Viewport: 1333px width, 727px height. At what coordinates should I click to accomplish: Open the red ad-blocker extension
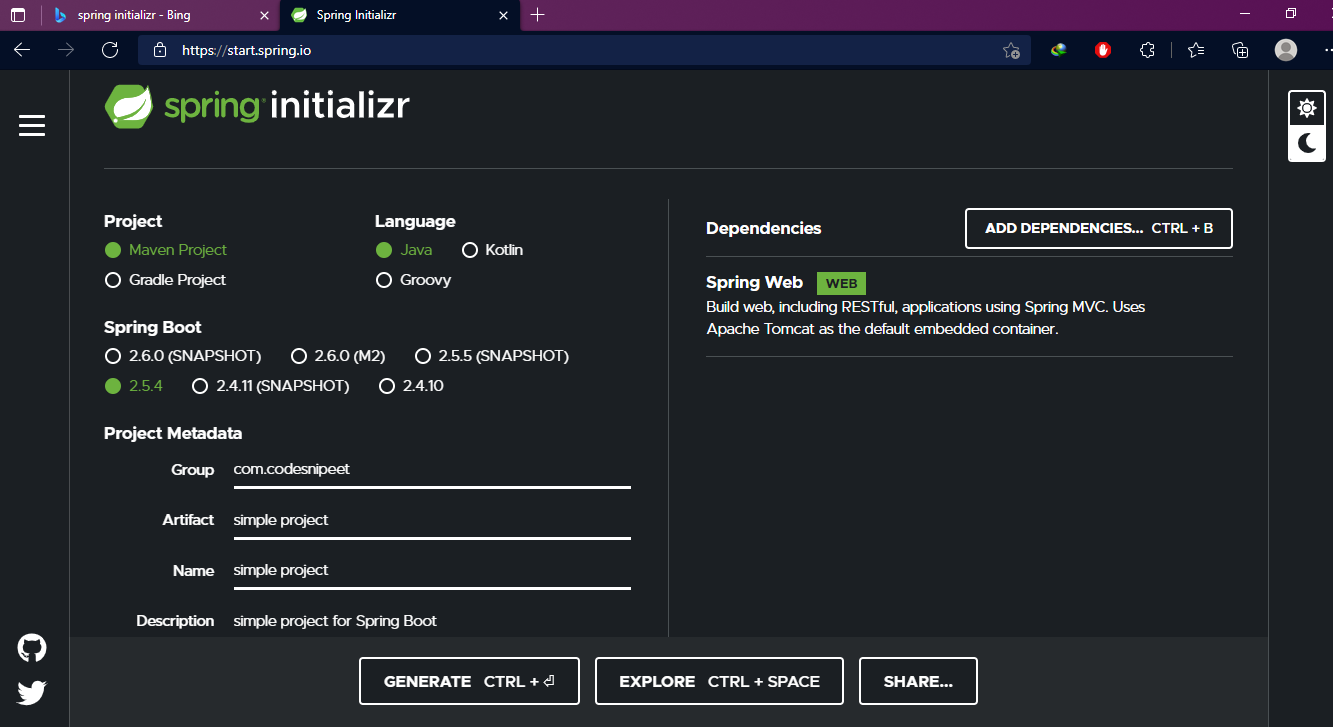click(x=1103, y=50)
